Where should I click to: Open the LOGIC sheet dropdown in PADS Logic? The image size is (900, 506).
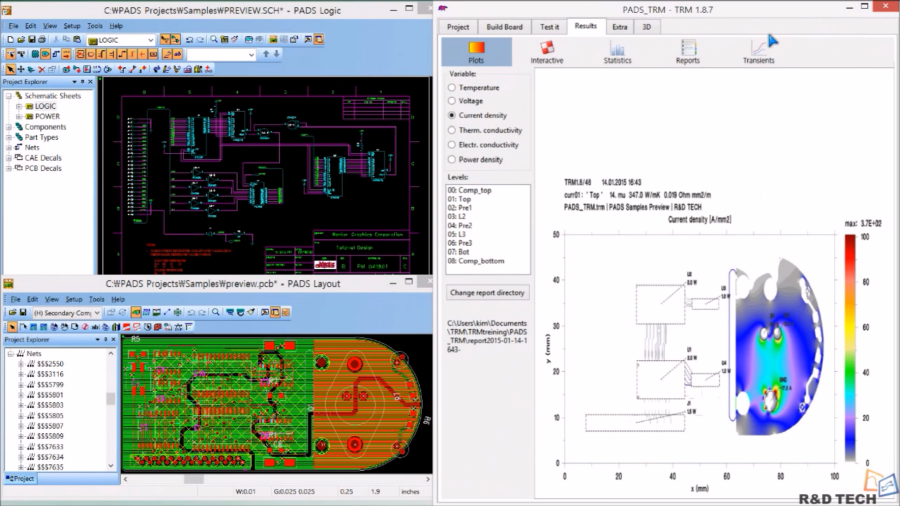150,40
